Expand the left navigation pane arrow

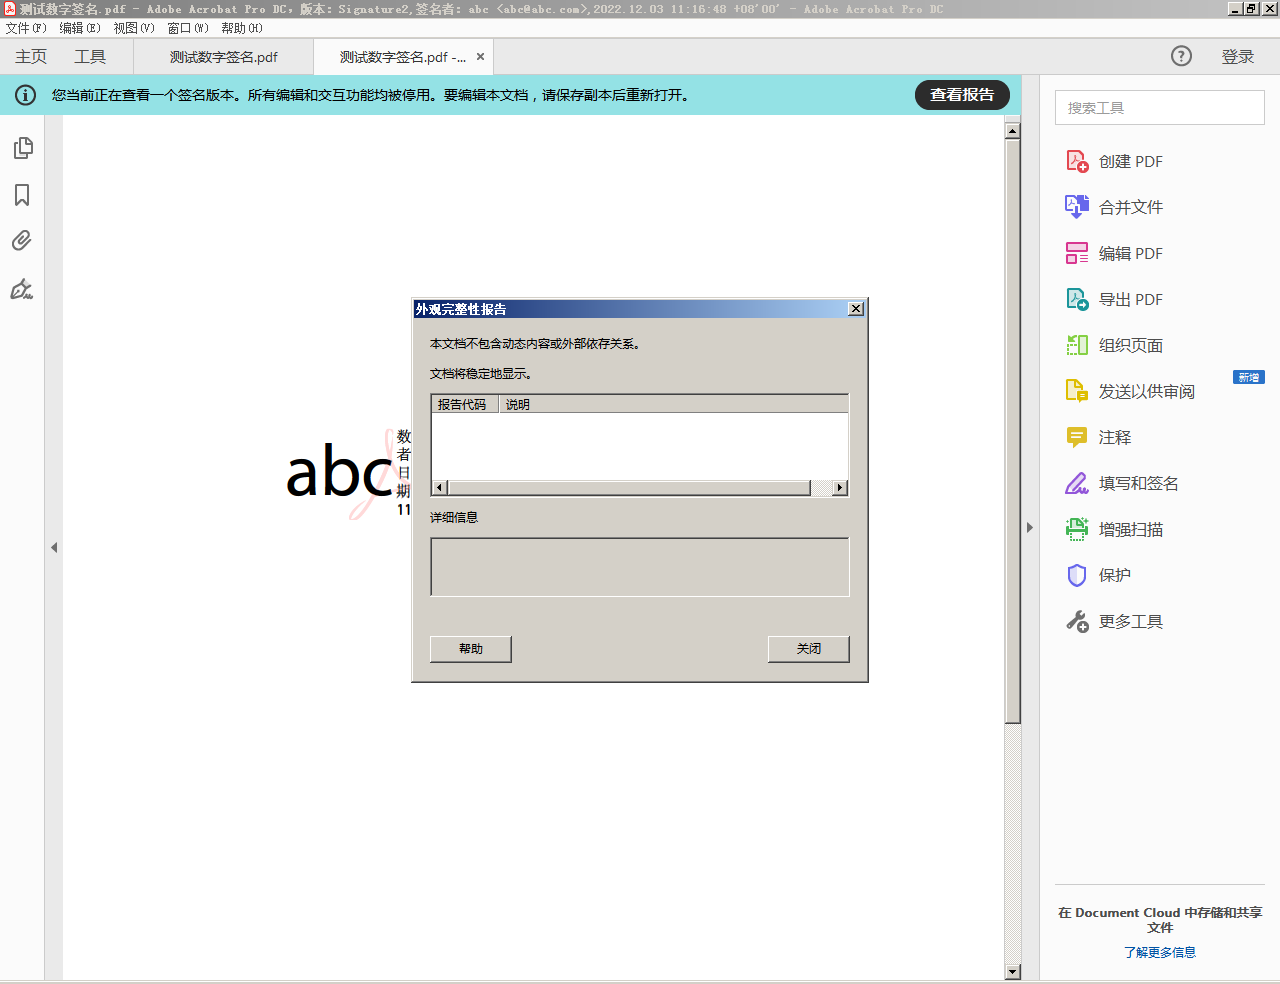coord(54,547)
